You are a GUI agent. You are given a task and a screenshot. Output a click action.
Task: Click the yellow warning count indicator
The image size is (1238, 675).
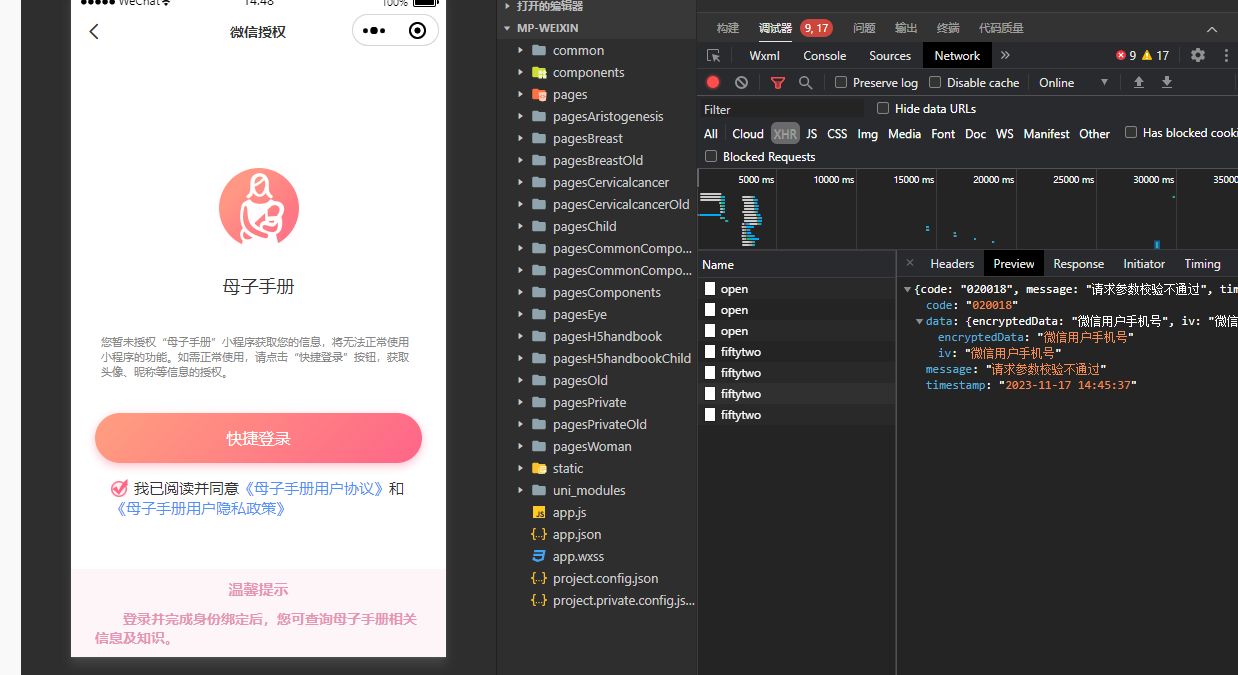pyautogui.click(x=1155, y=56)
